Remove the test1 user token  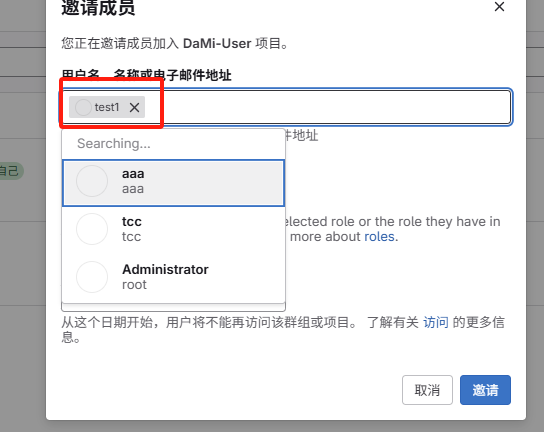pos(135,107)
